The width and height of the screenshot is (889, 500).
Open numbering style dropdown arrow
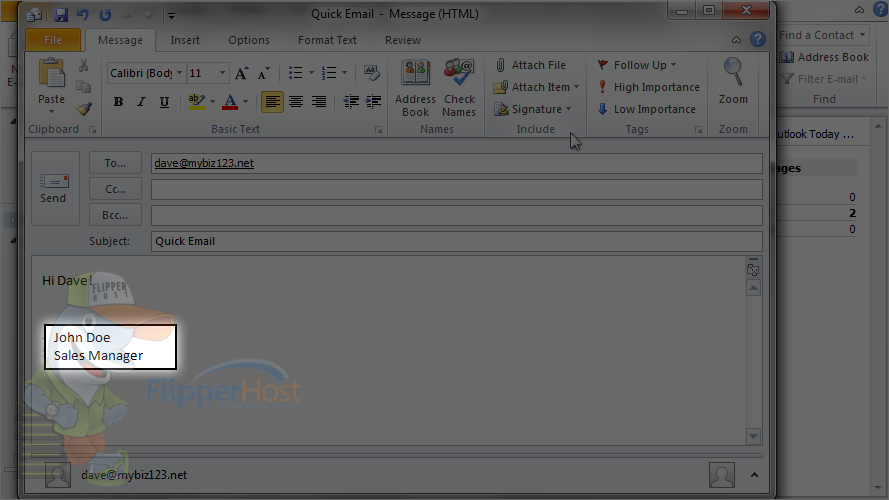[344, 73]
